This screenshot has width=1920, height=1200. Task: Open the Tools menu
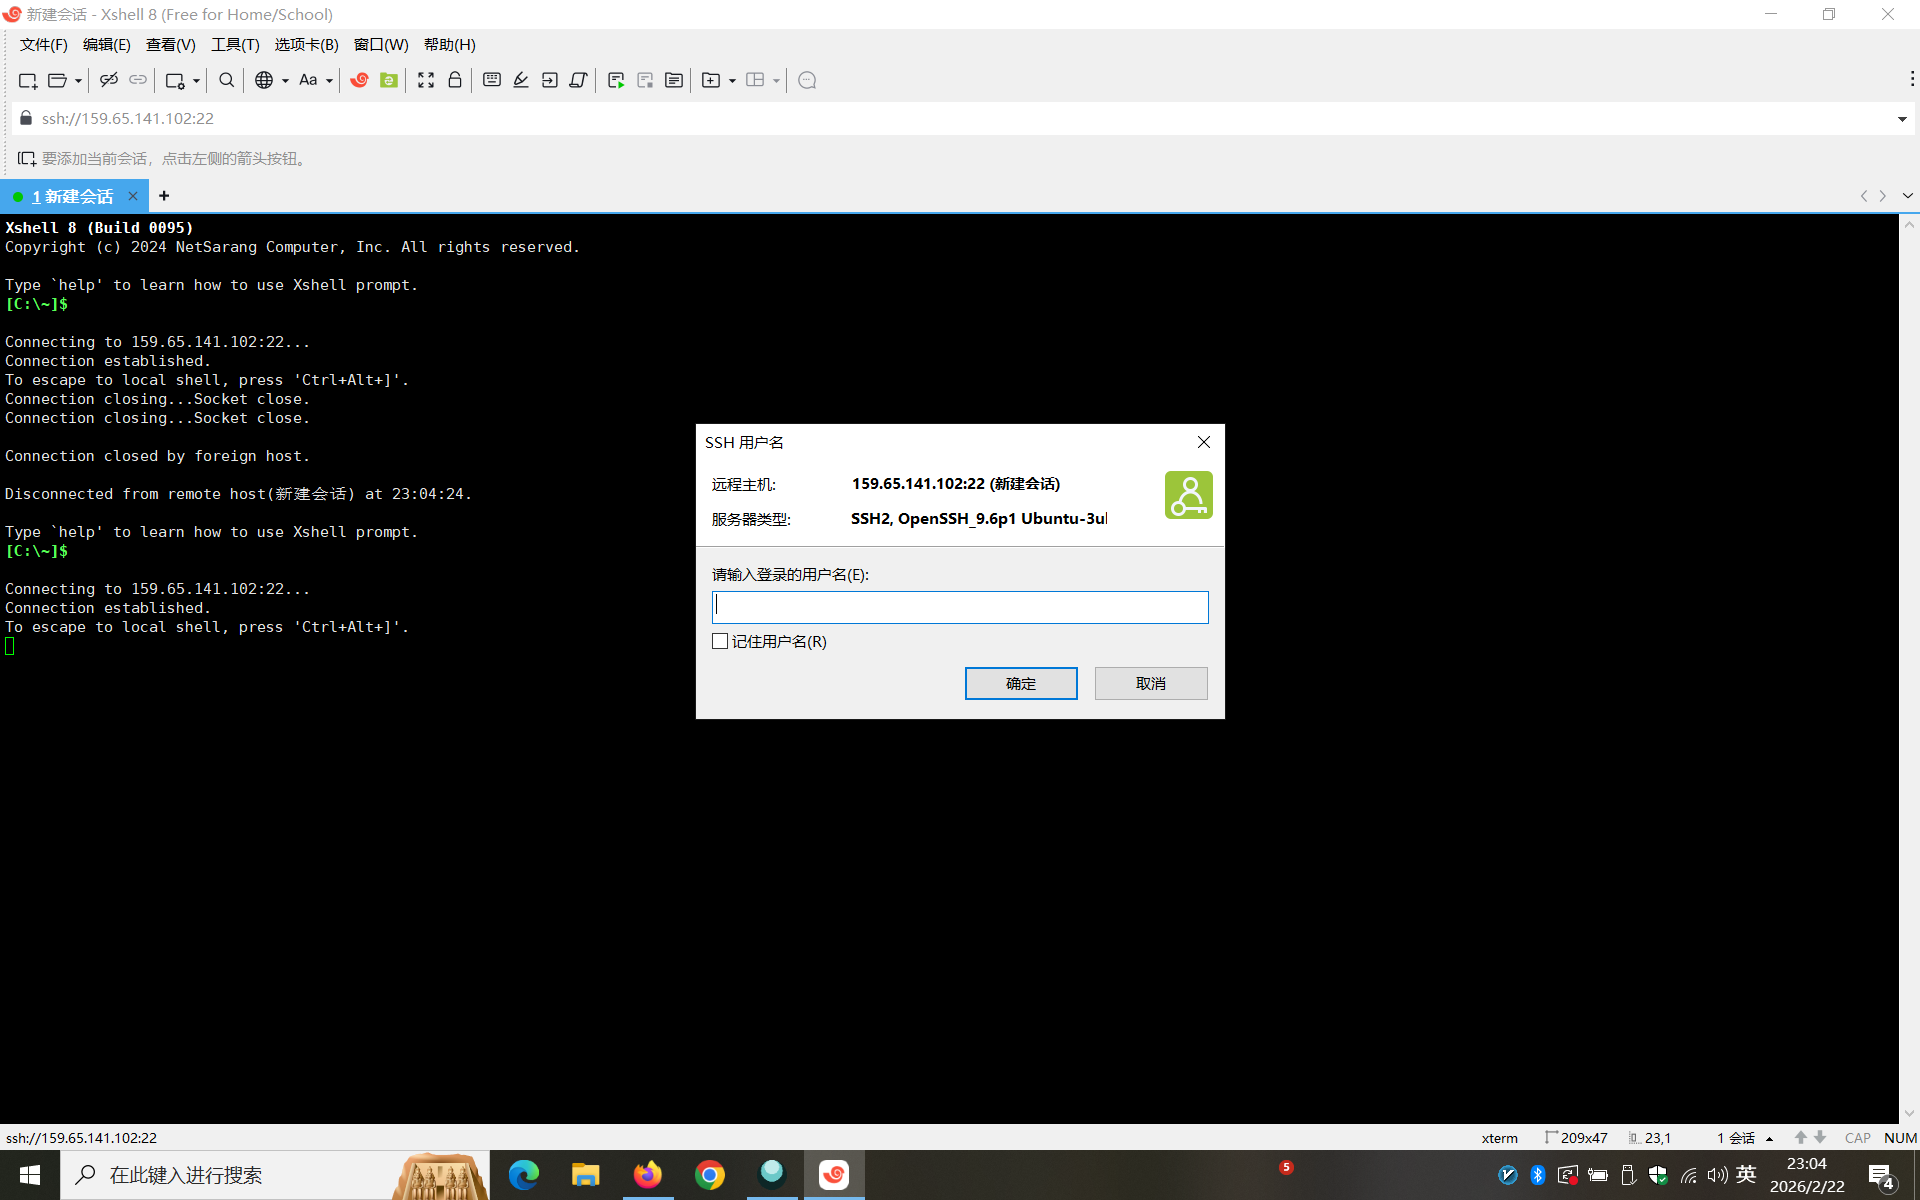234,45
